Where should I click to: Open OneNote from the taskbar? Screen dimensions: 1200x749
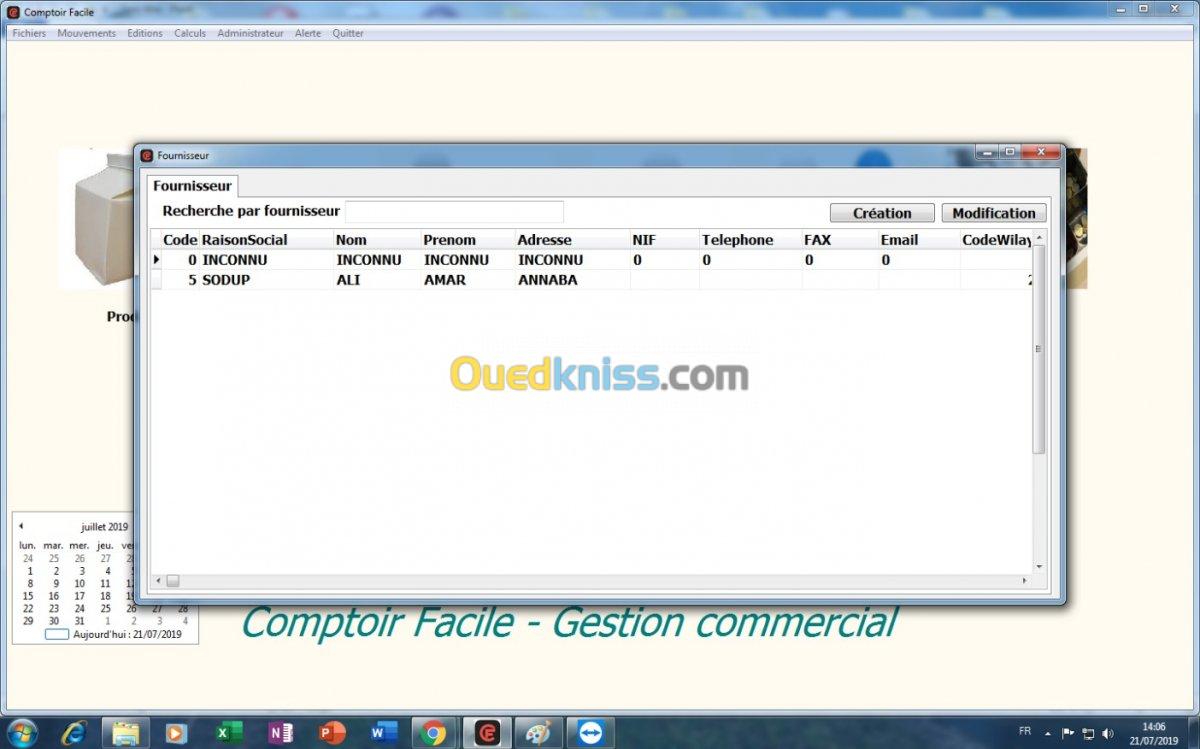(280, 733)
